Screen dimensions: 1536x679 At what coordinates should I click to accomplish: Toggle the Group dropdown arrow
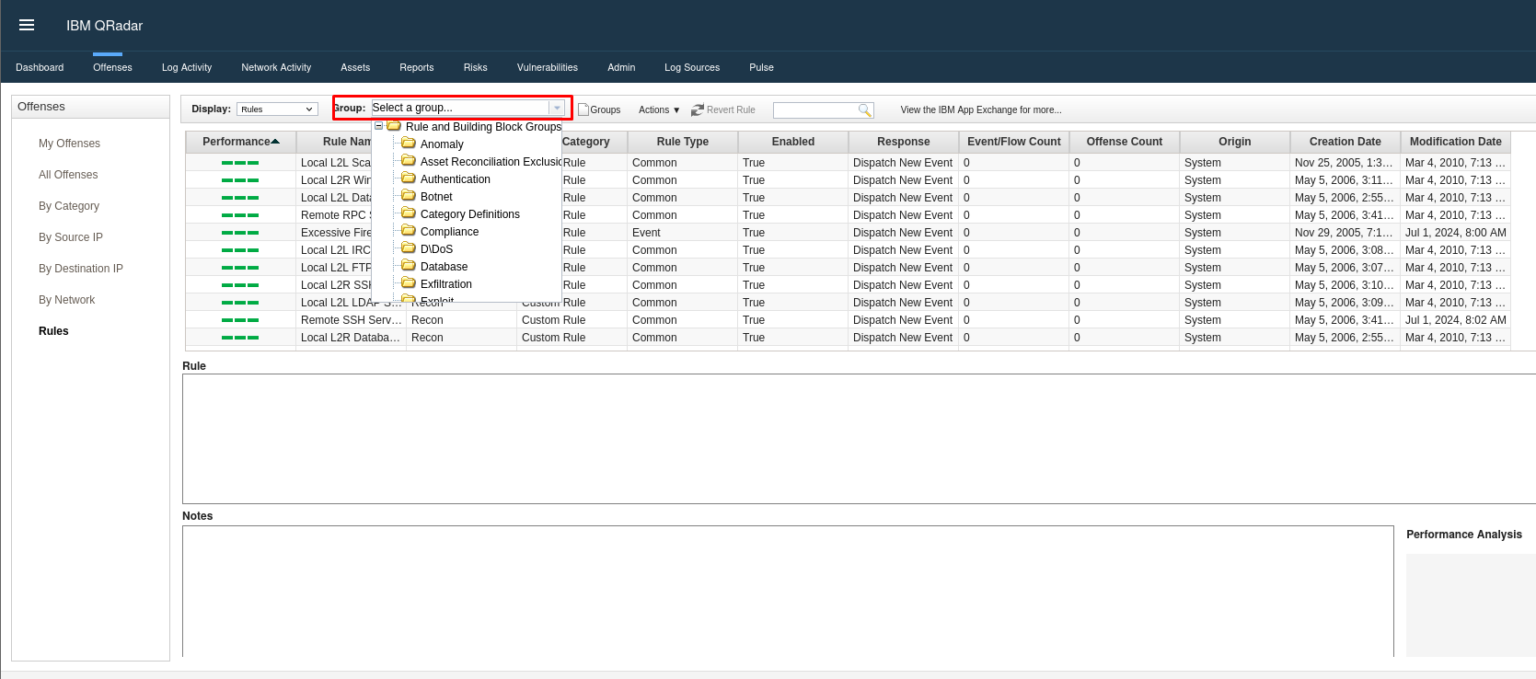click(557, 108)
